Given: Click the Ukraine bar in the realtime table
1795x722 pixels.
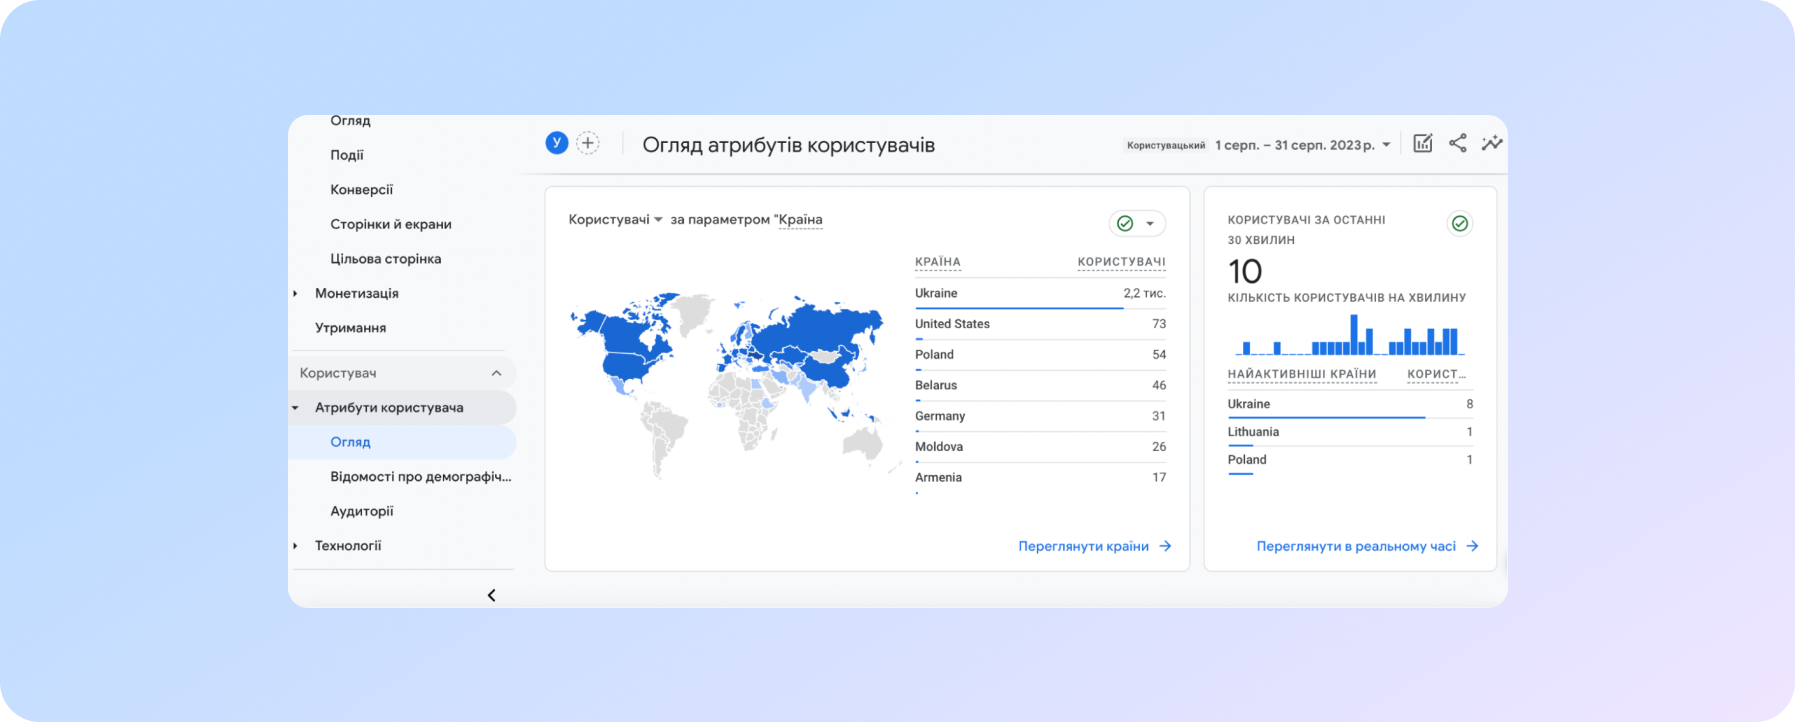Looking at the screenshot, I should click(x=1326, y=417).
